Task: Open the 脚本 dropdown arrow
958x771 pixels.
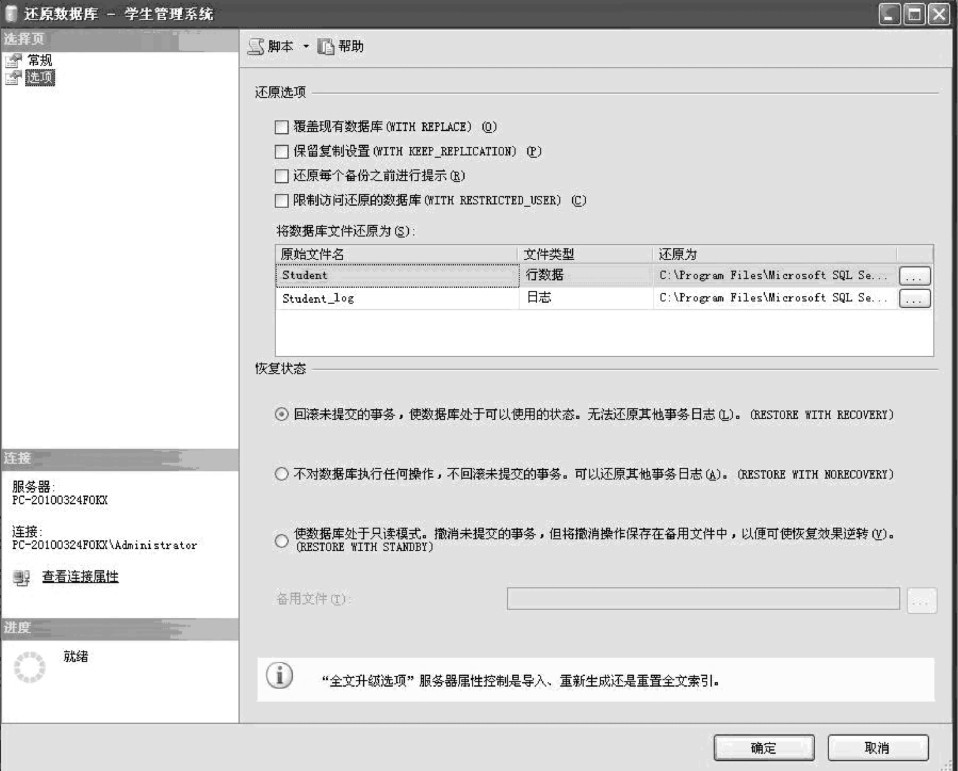Action: (306, 46)
